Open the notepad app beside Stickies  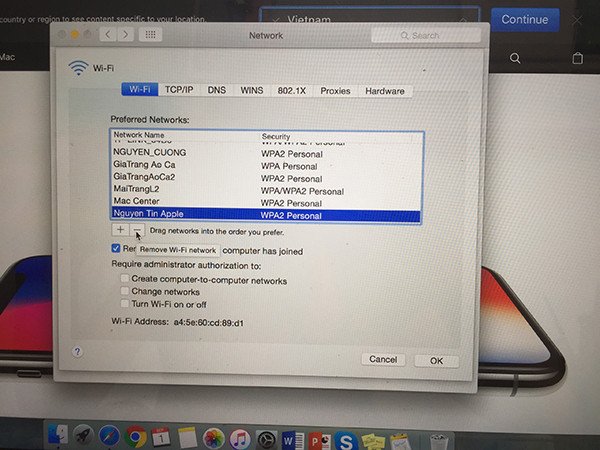[x=400, y=442]
